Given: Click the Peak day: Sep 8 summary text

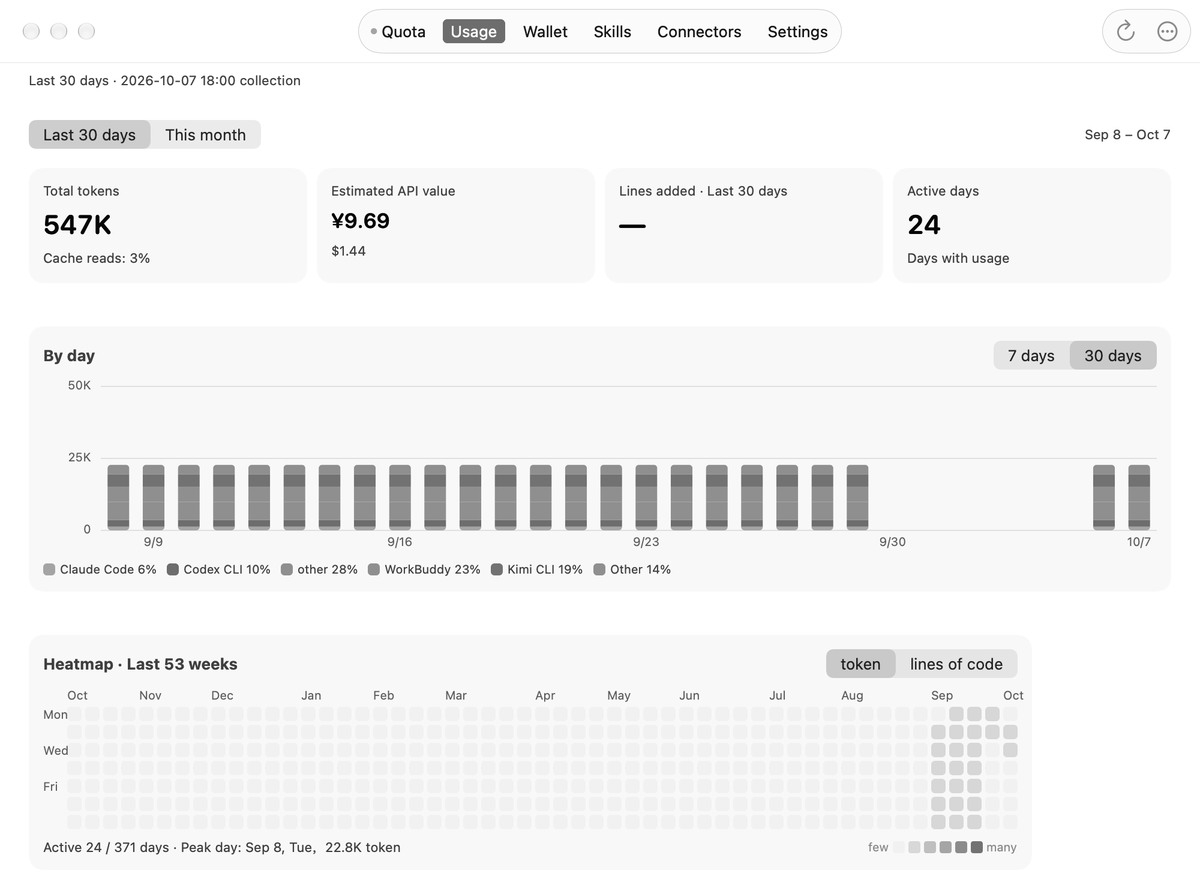Looking at the screenshot, I should tap(290, 847).
